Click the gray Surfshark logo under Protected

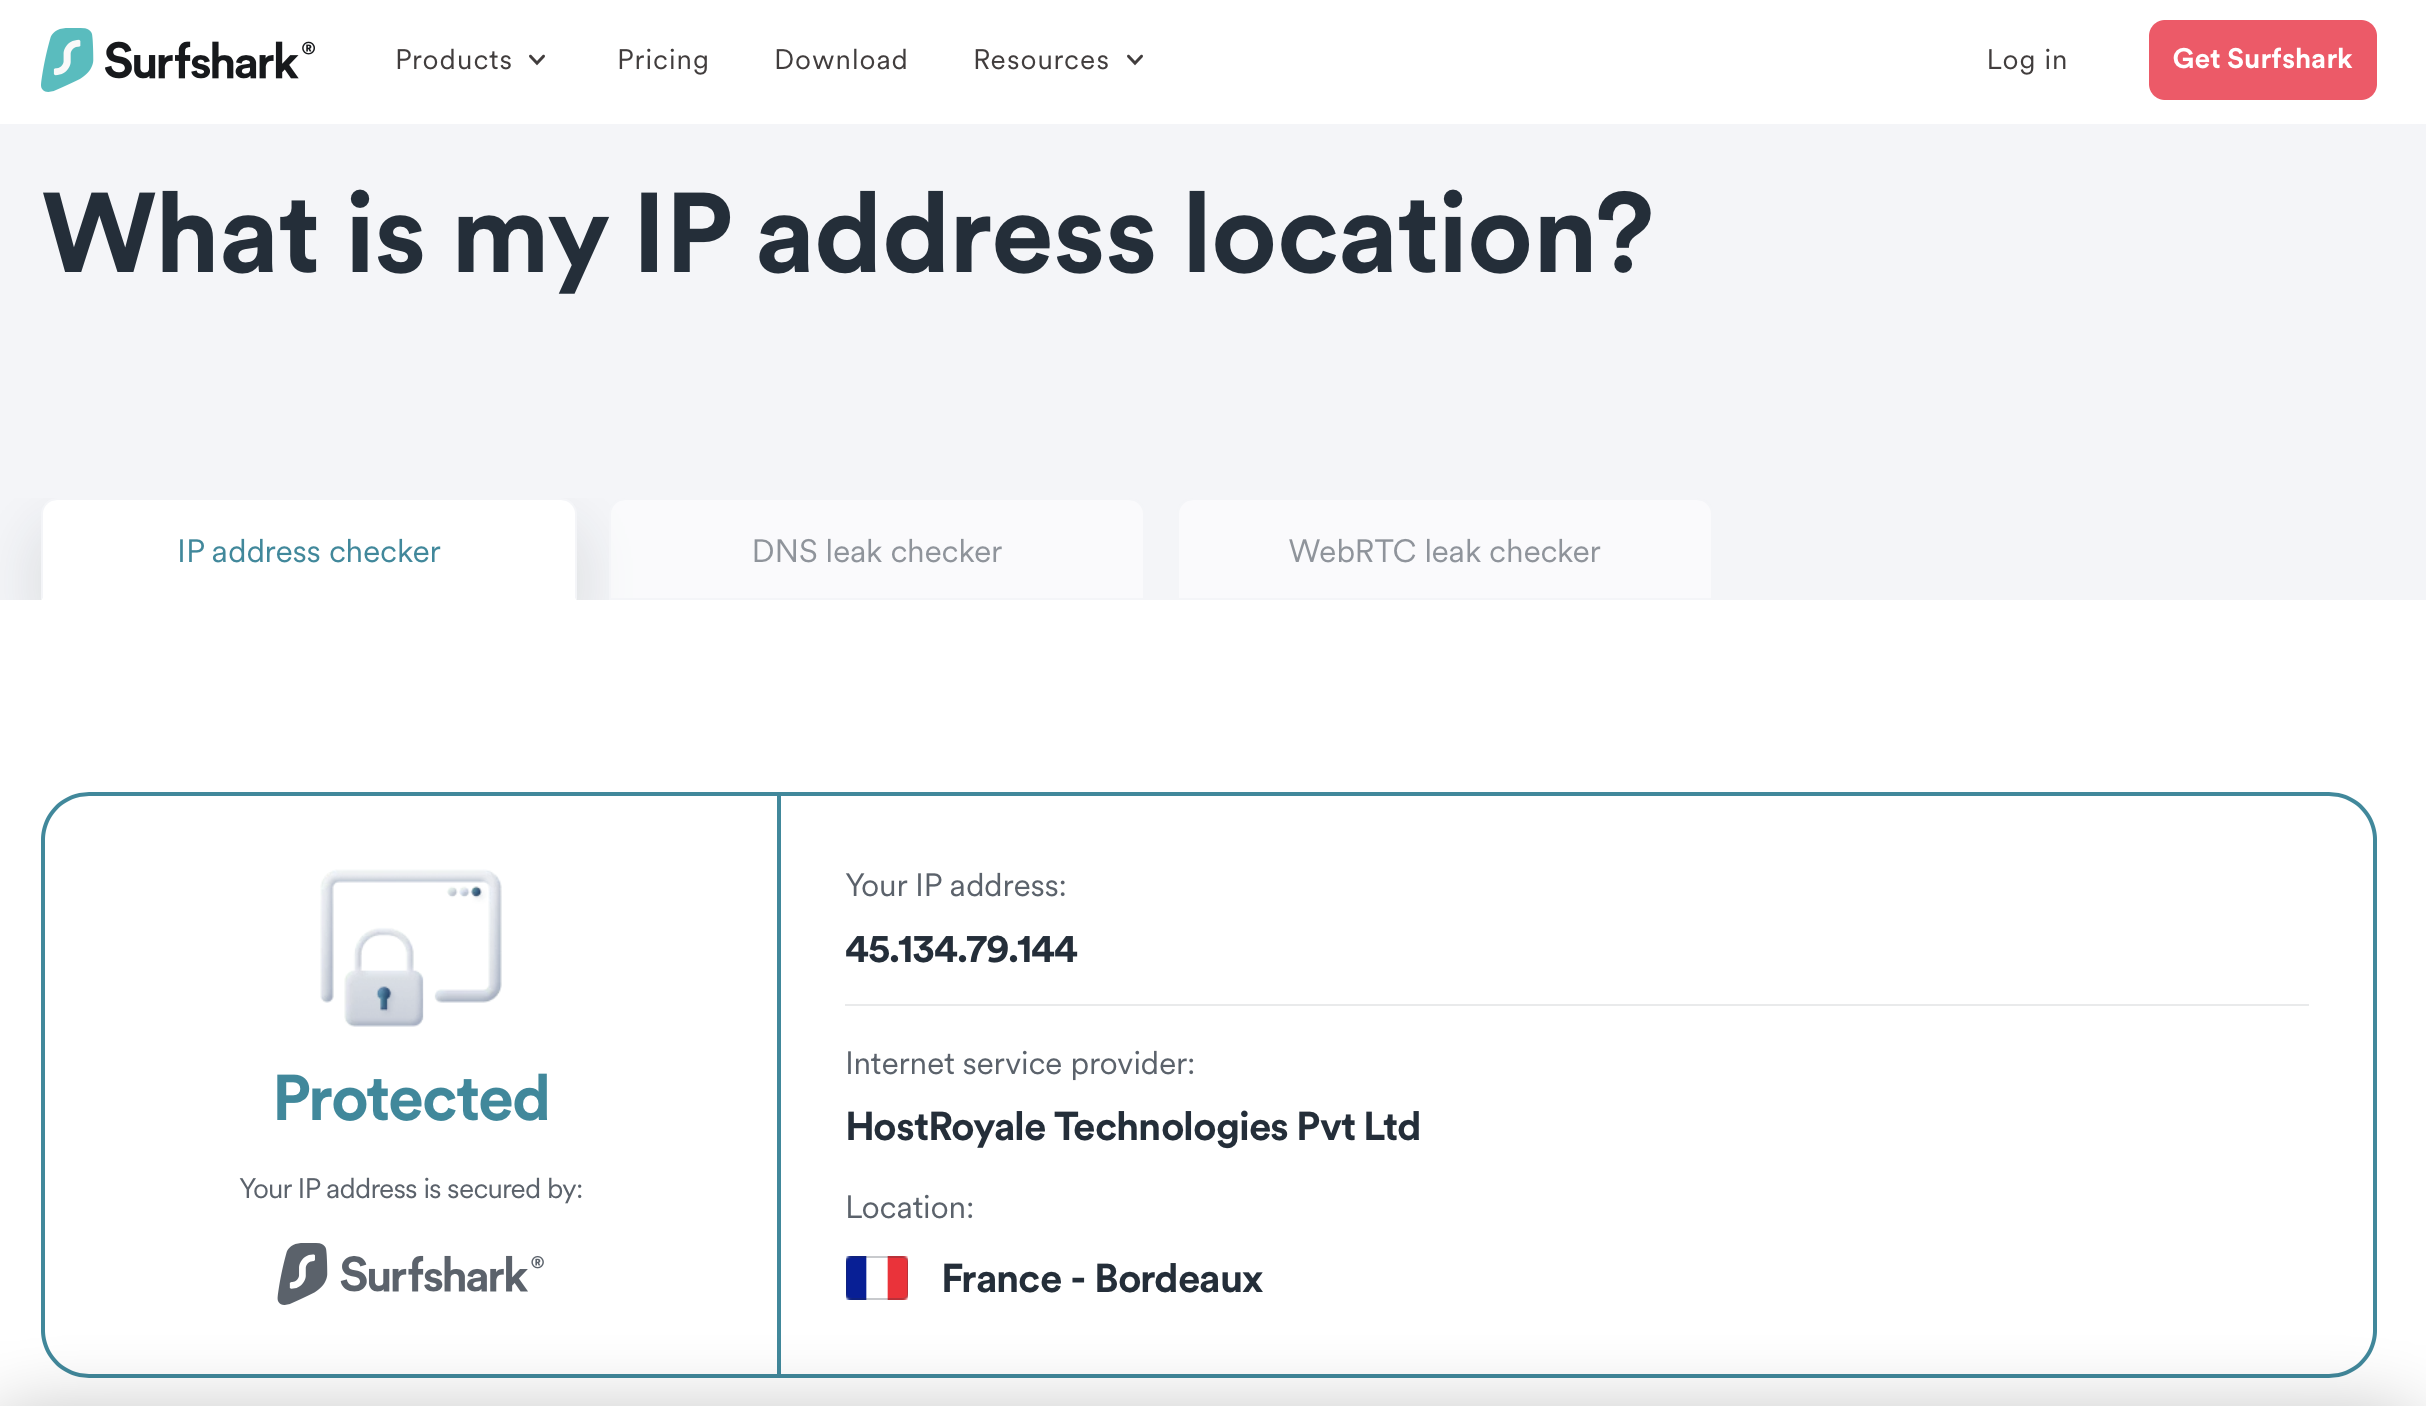410,1274
